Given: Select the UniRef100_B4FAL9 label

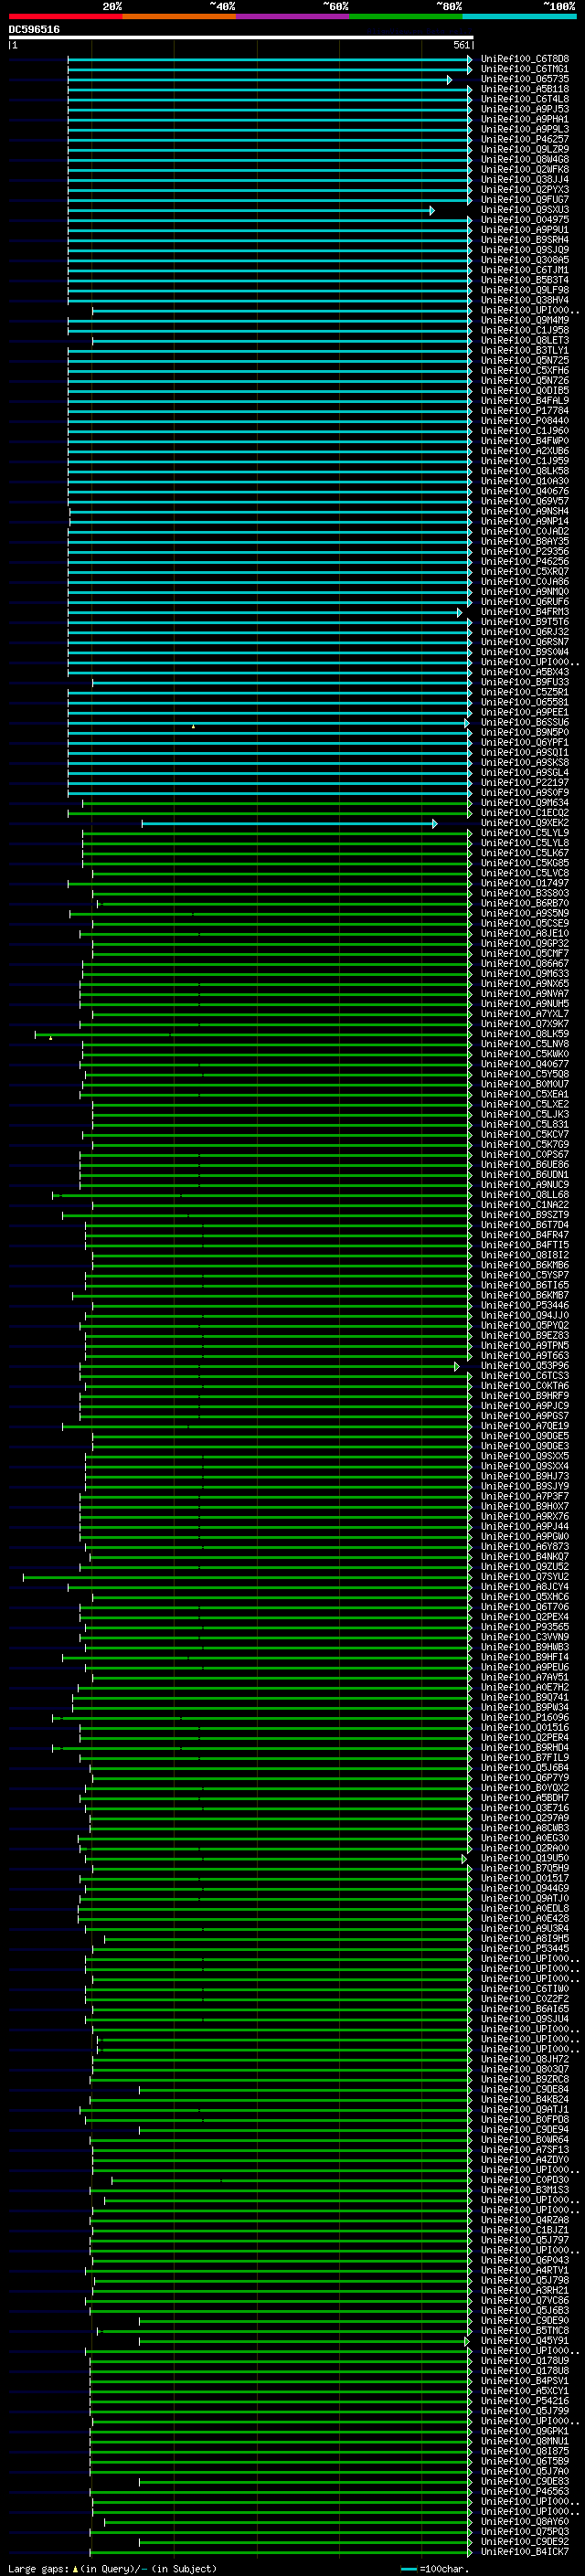Looking at the screenshot, I should (x=524, y=401).
